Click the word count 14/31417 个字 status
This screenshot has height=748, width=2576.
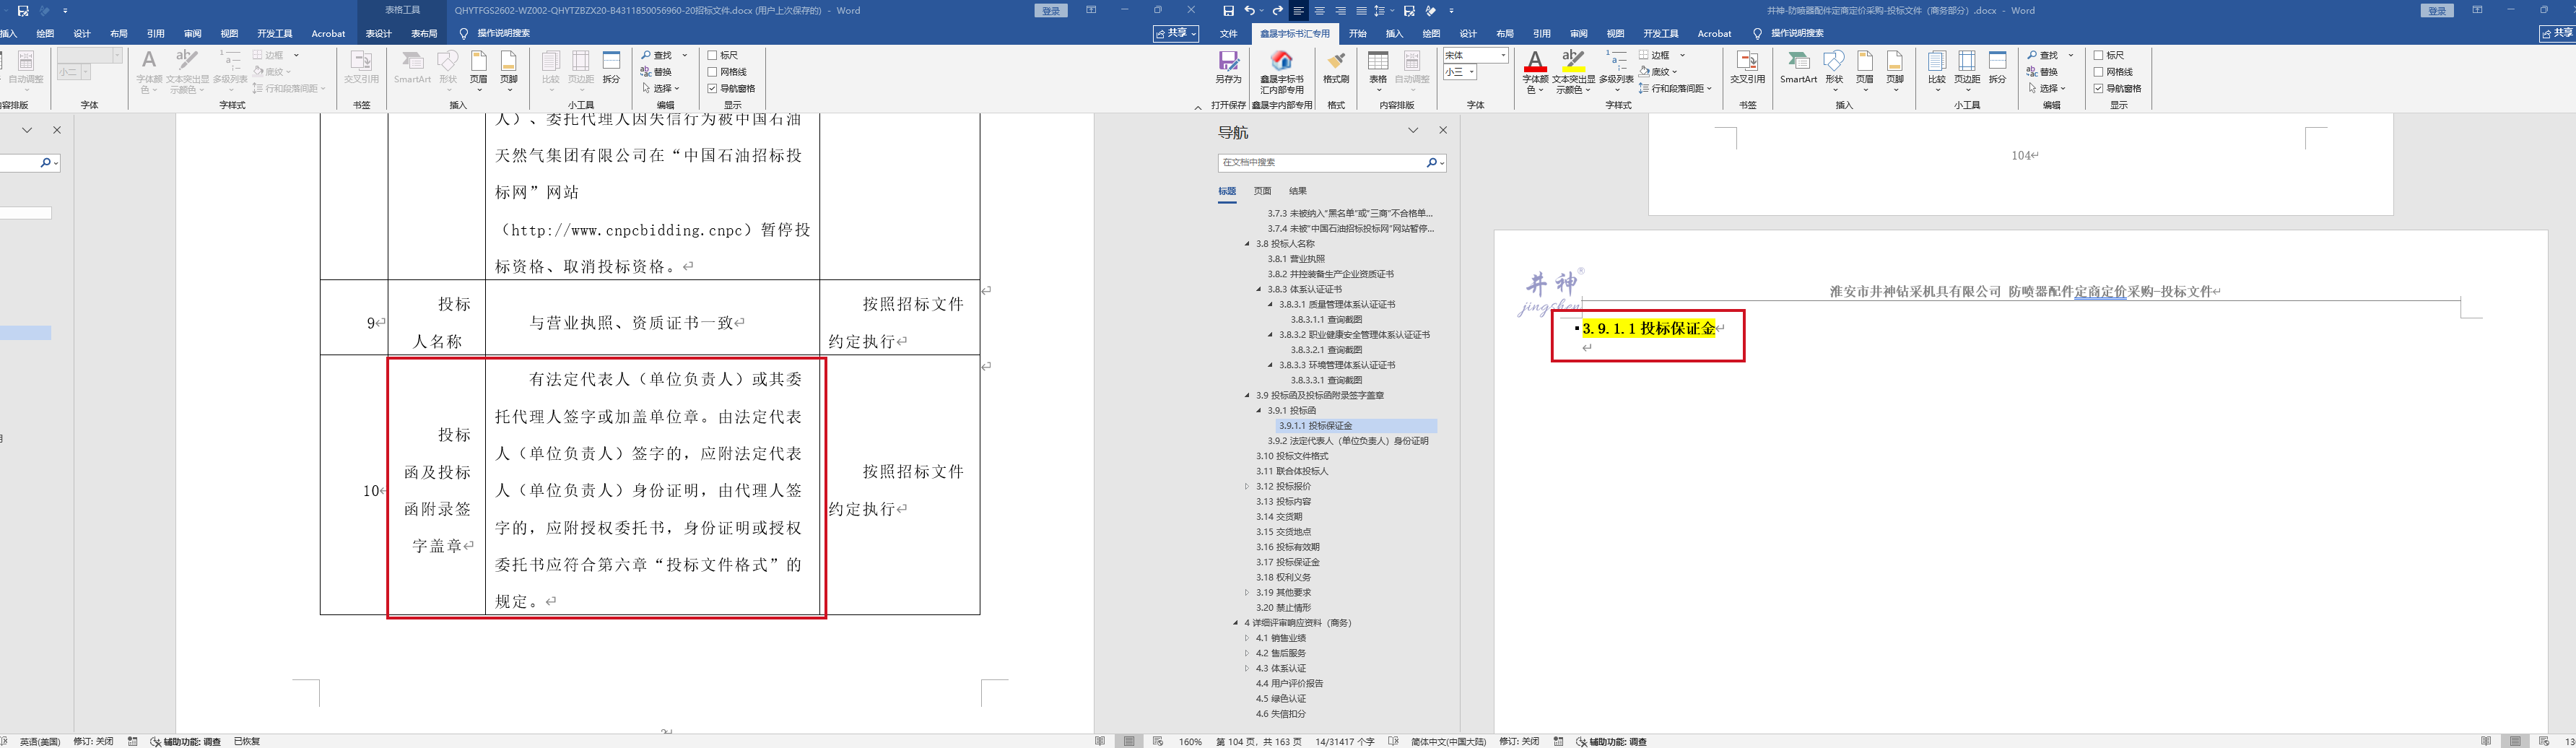[1345, 742]
